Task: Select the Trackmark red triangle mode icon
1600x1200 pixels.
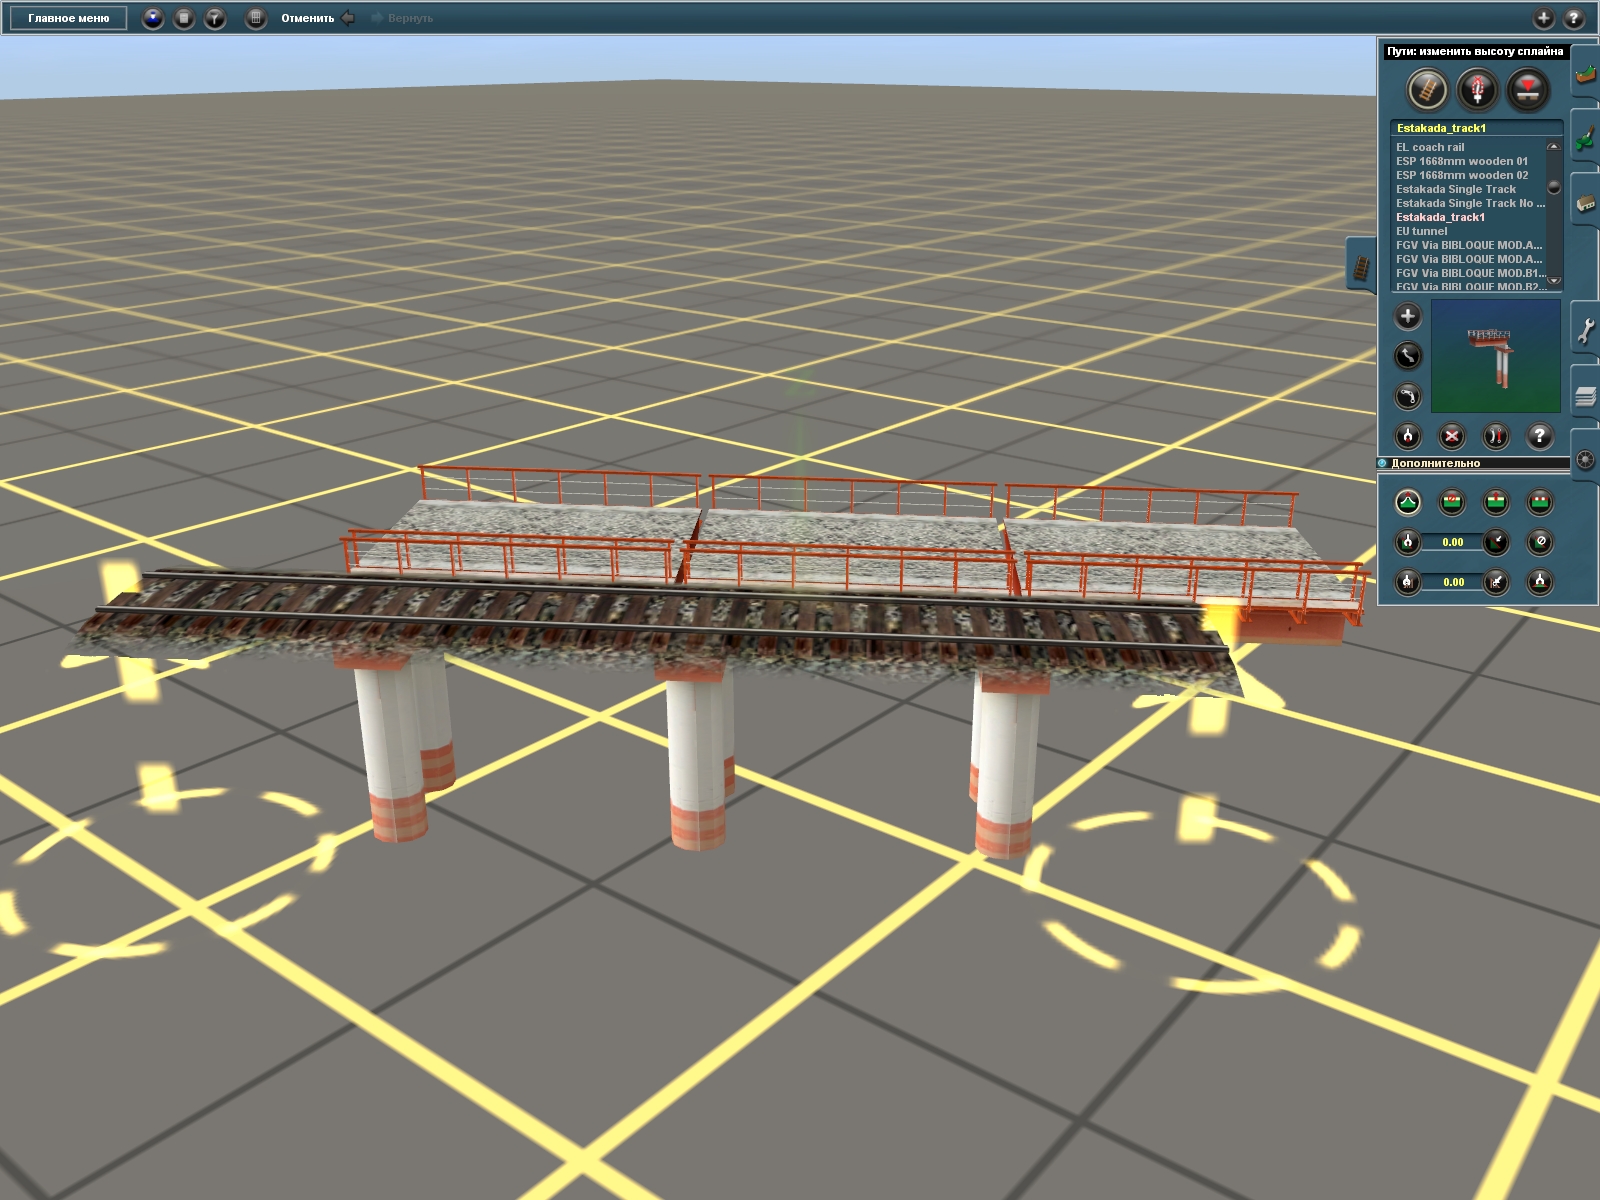Action: pyautogui.click(x=1527, y=90)
